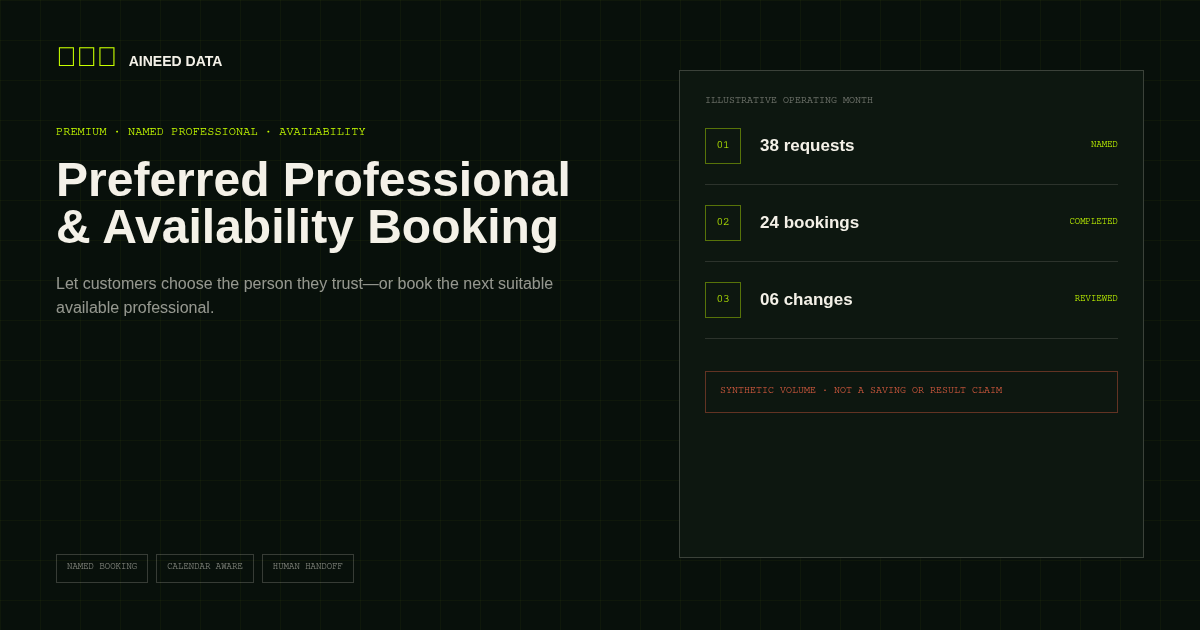Click the NAMED status label
This screenshot has width=1200, height=630.
1104,145
